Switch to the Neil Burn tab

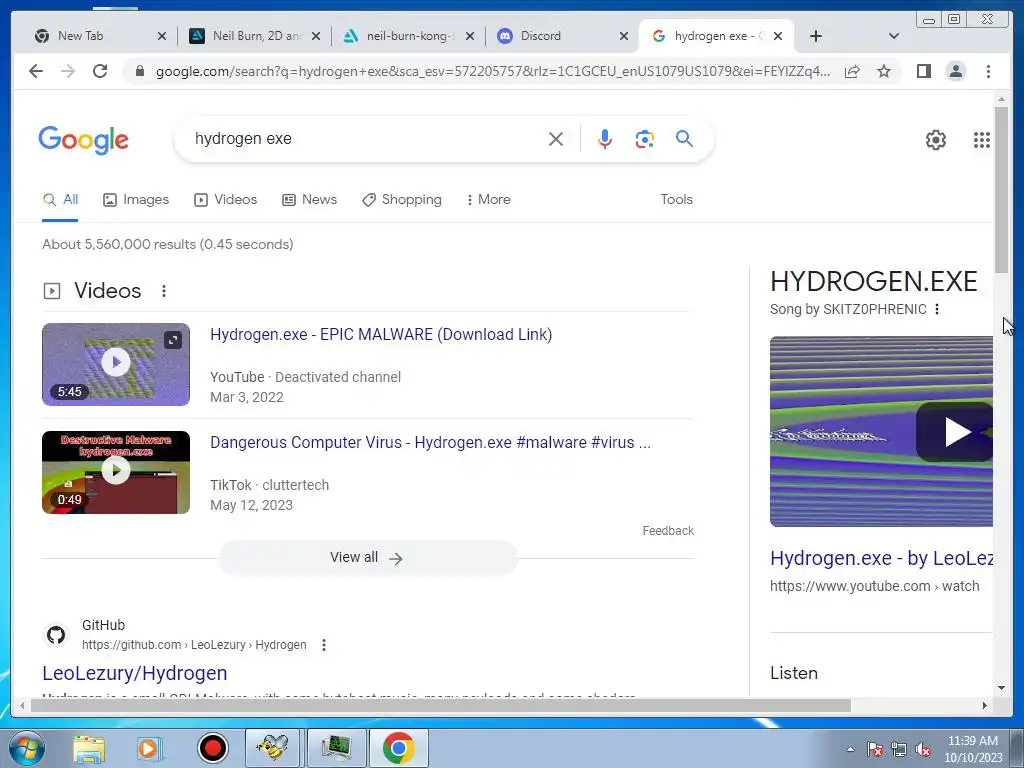pyautogui.click(x=255, y=36)
